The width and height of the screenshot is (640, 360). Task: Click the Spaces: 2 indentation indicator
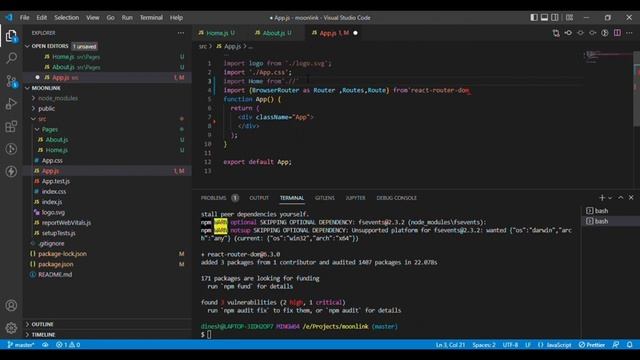pyautogui.click(x=484, y=345)
